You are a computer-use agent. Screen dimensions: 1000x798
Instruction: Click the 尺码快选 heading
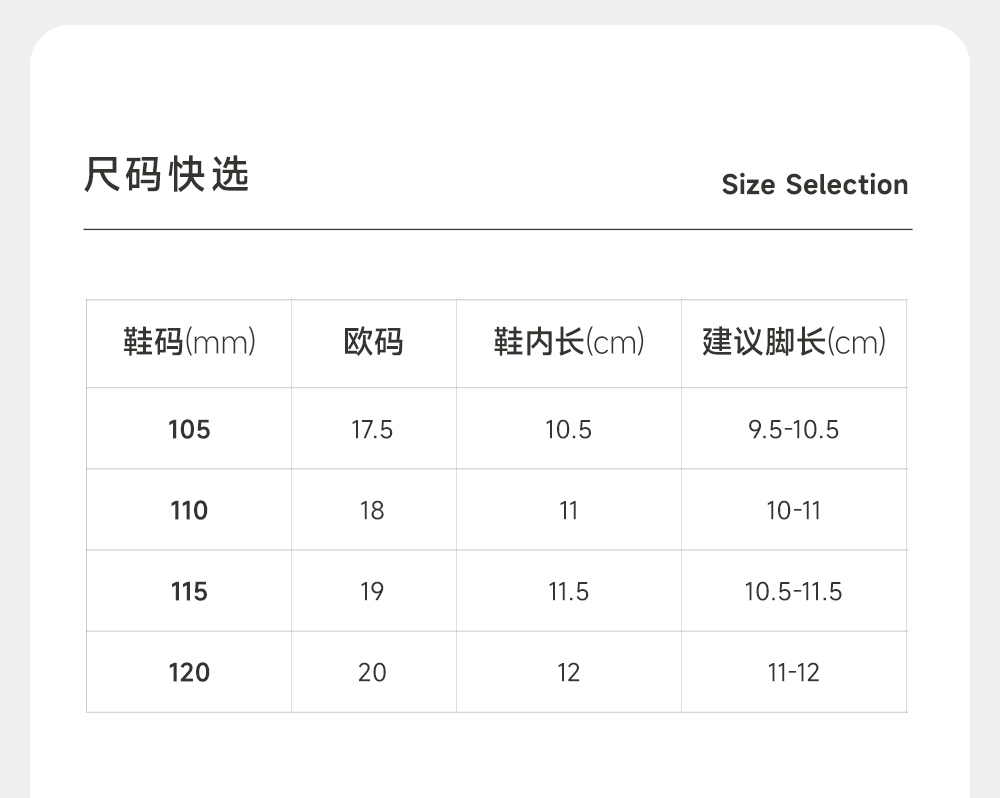167,175
